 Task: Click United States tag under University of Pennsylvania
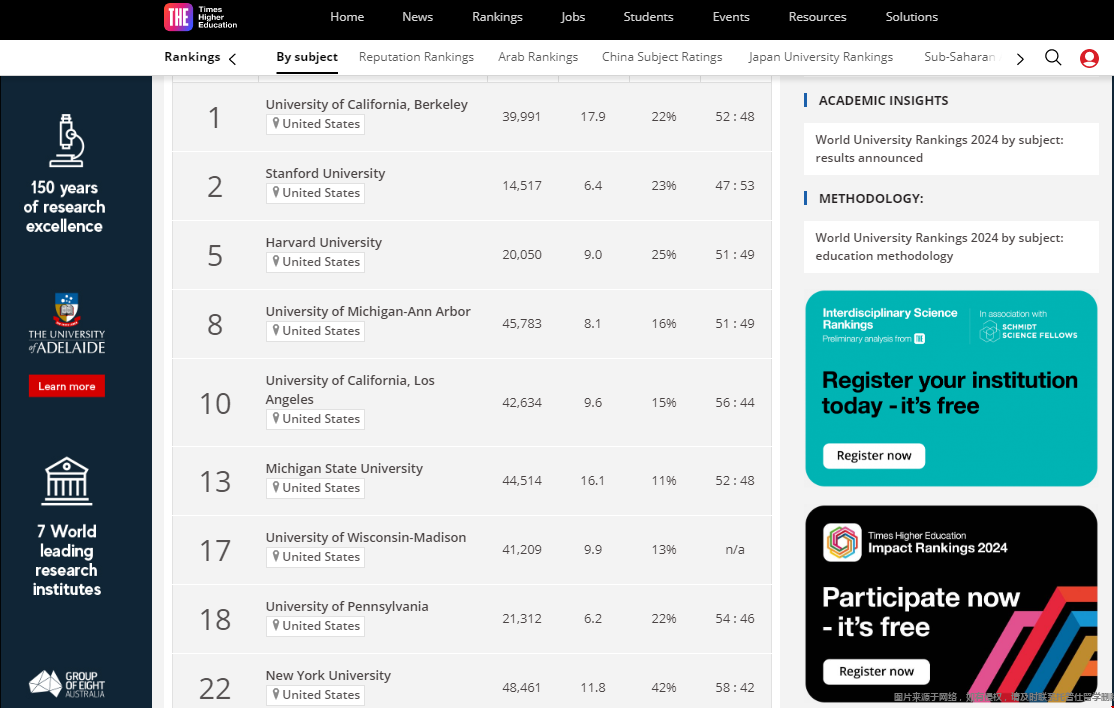(315, 626)
